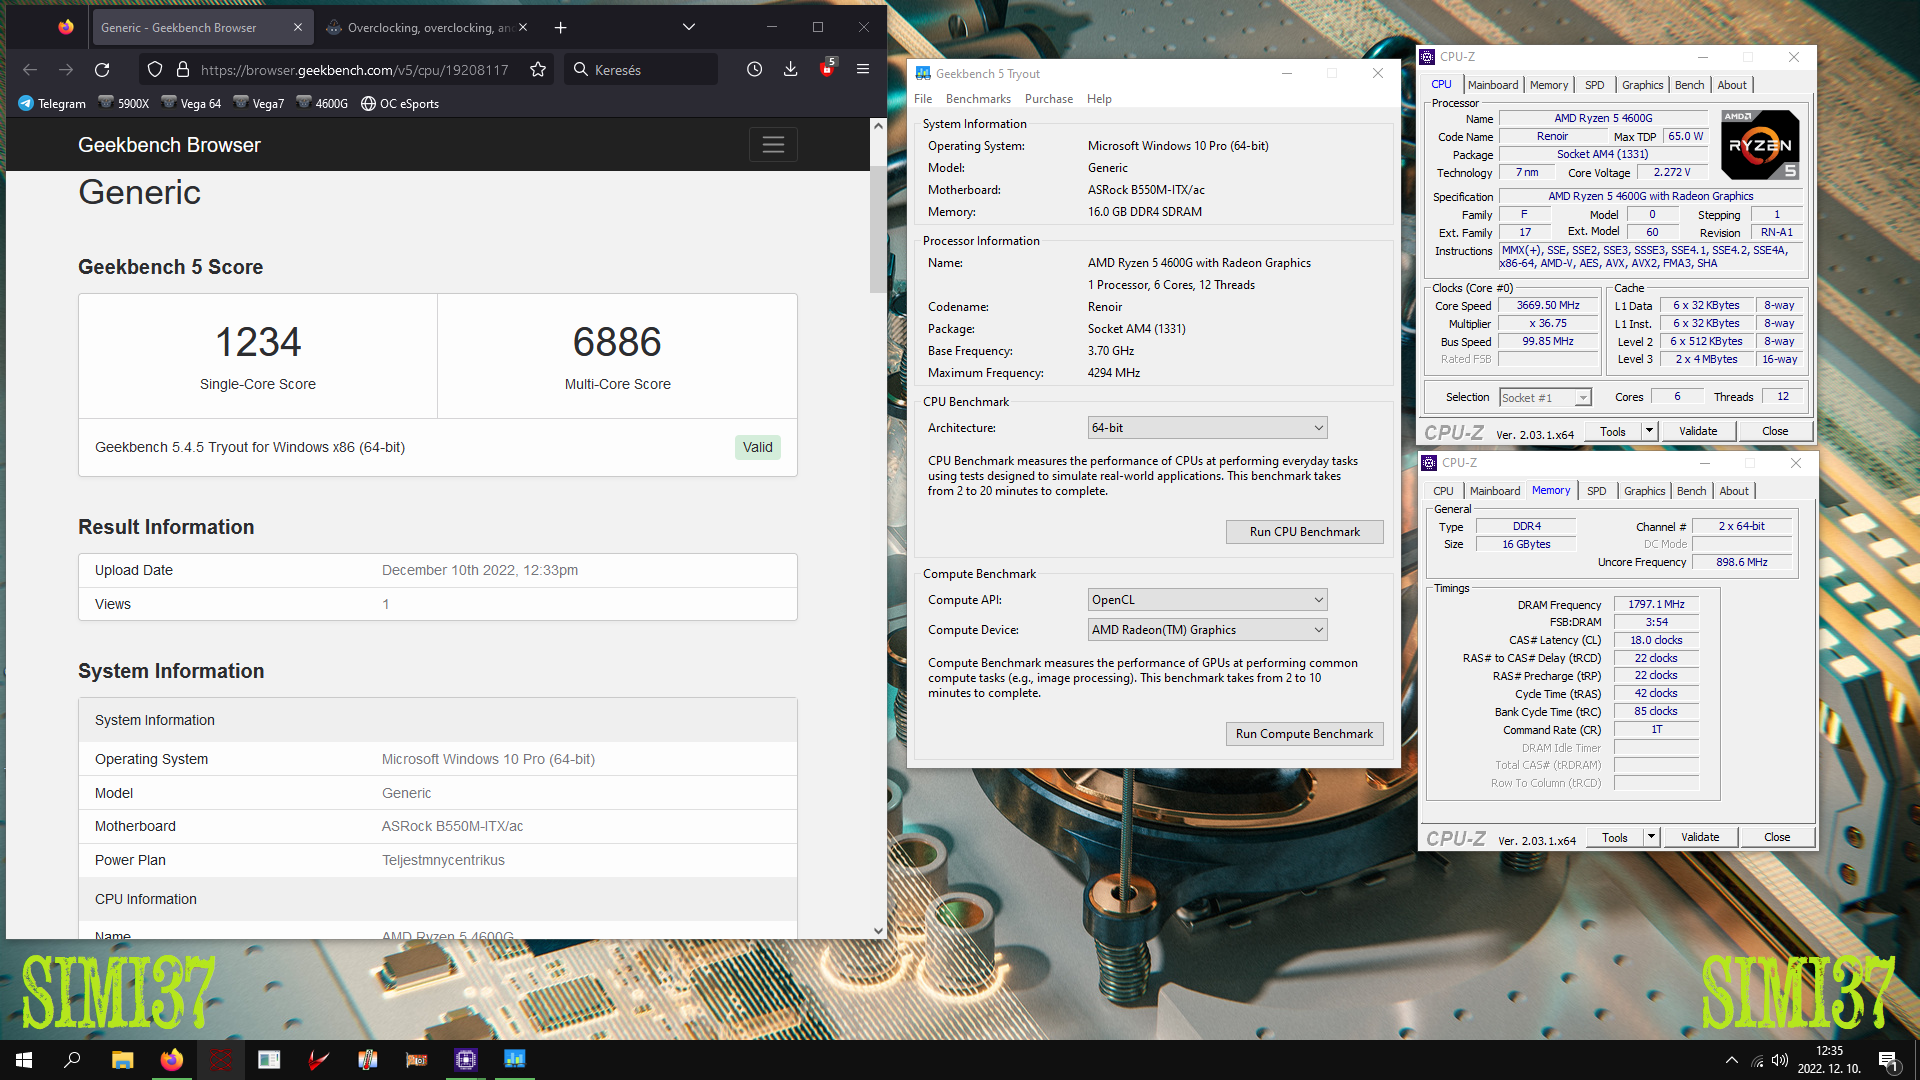The height and width of the screenshot is (1080, 1920).
Task: Switch to Graphics tab in lower CPU-Z
Action: point(1644,491)
